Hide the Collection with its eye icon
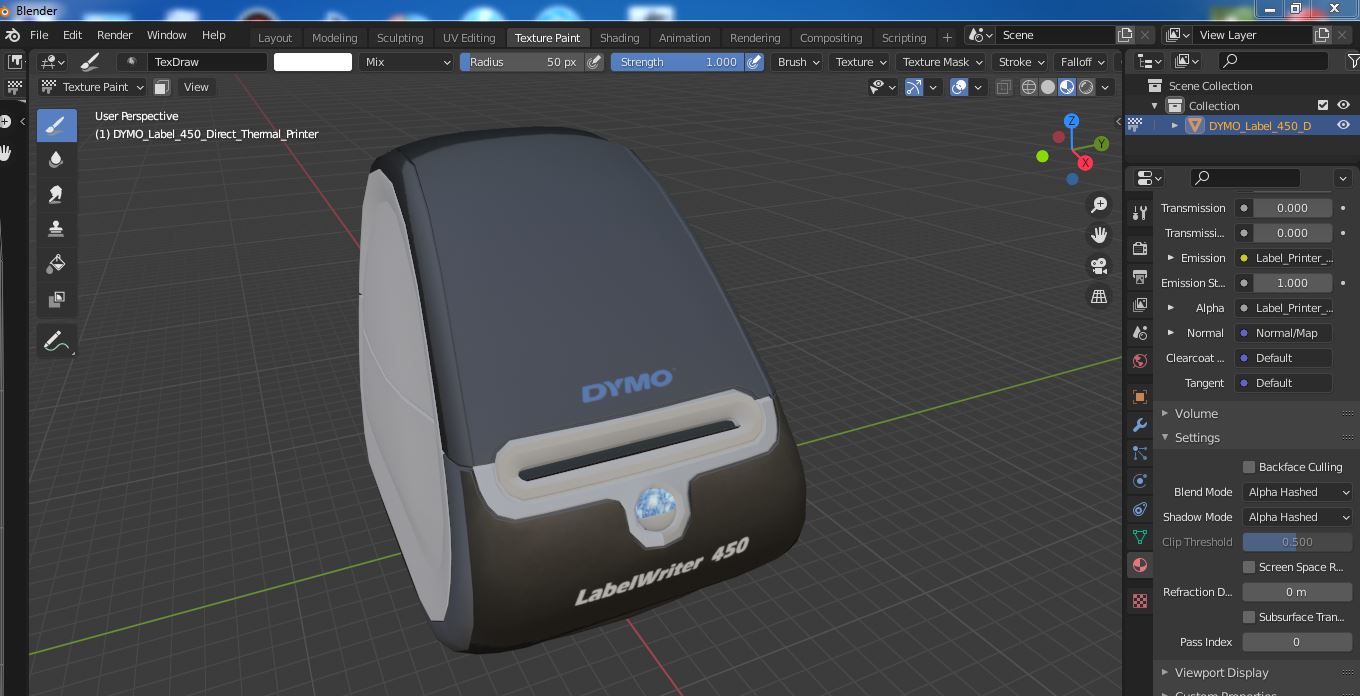The image size is (1360, 696). pyautogui.click(x=1343, y=105)
